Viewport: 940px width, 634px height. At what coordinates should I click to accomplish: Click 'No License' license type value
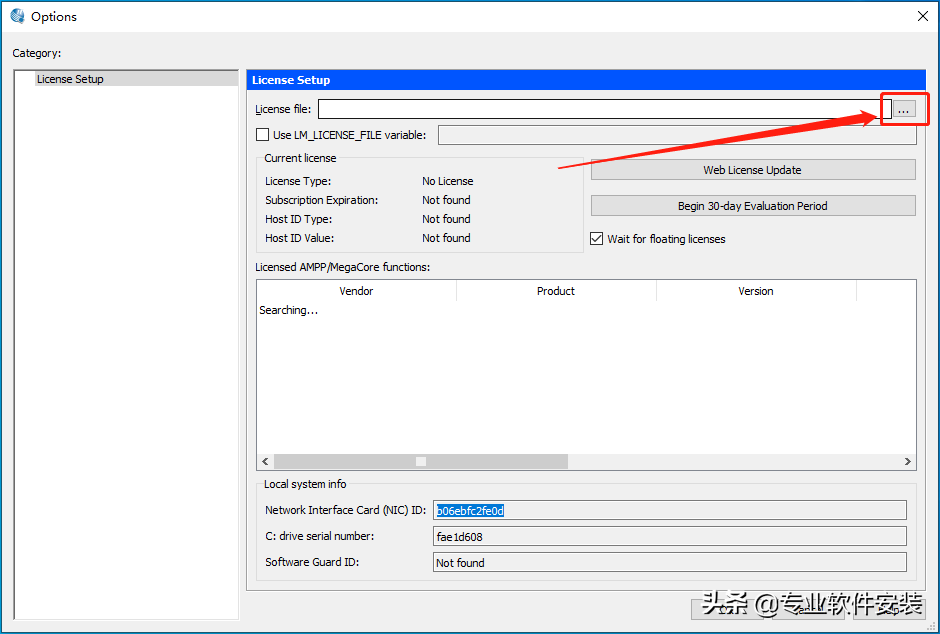point(447,181)
